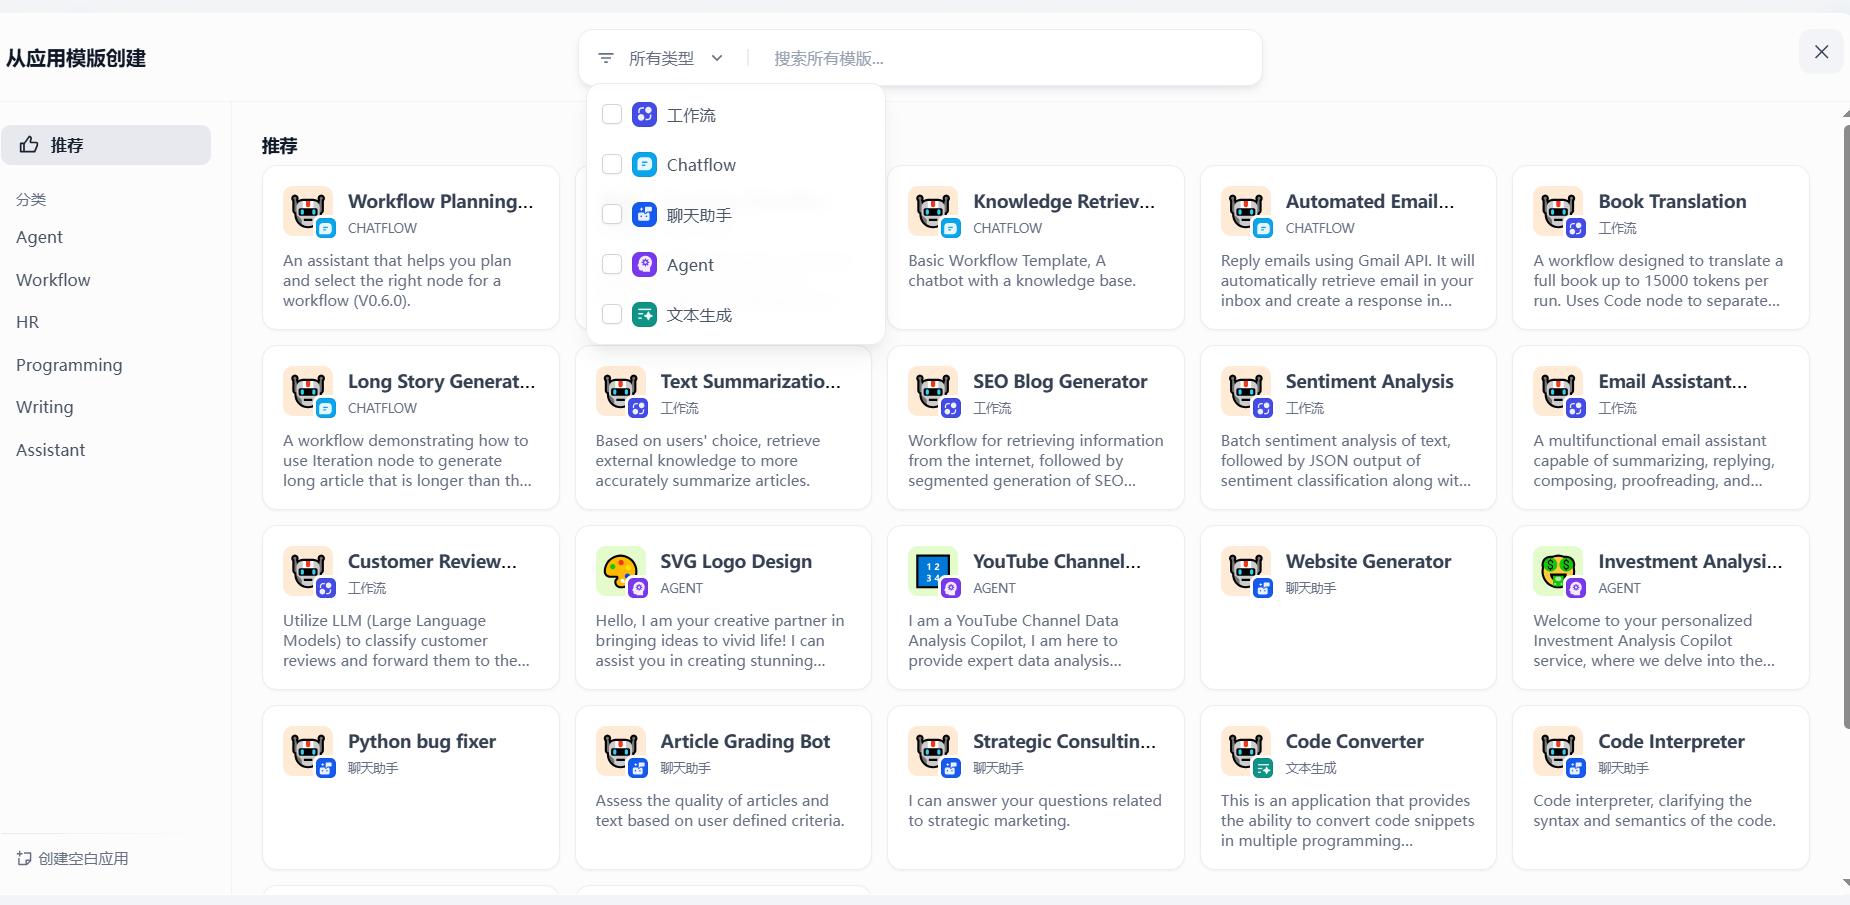Check the Chatflow type checkbox
Viewport: 1850px width, 905px height.
click(x=612, y=164)
